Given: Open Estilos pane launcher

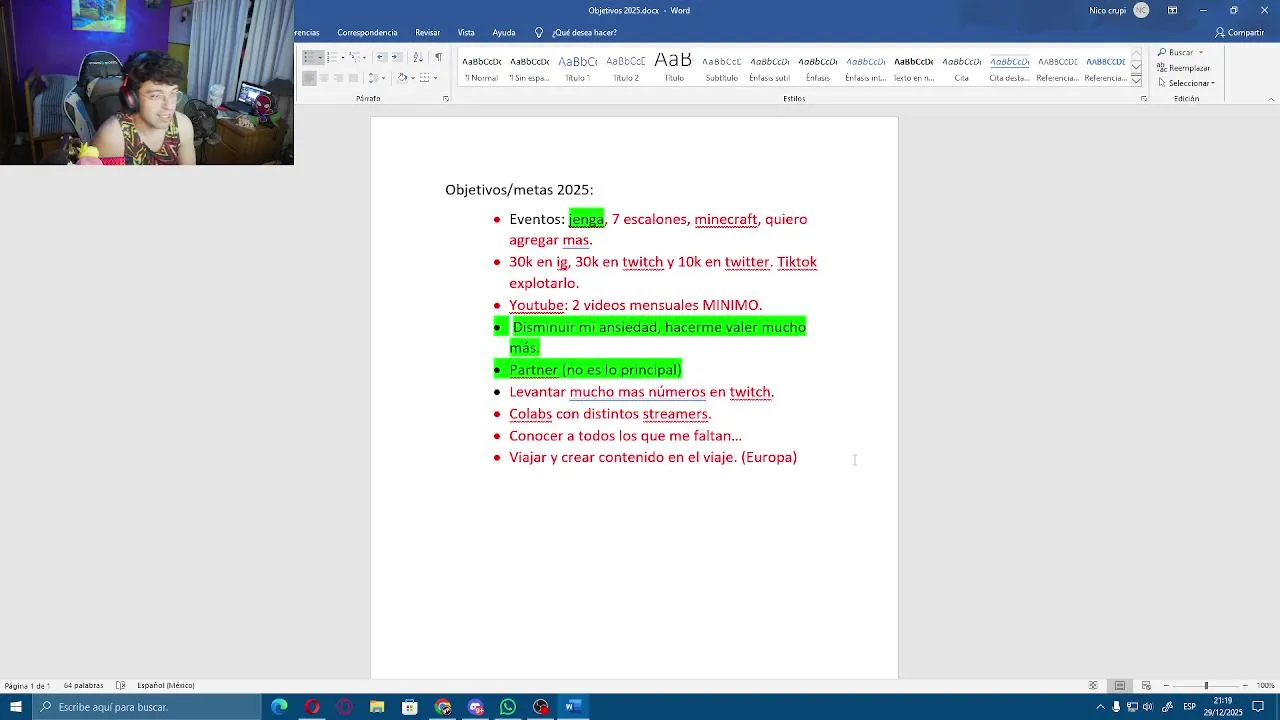Looking at the screenshot, I should (x=1143, y=99).
